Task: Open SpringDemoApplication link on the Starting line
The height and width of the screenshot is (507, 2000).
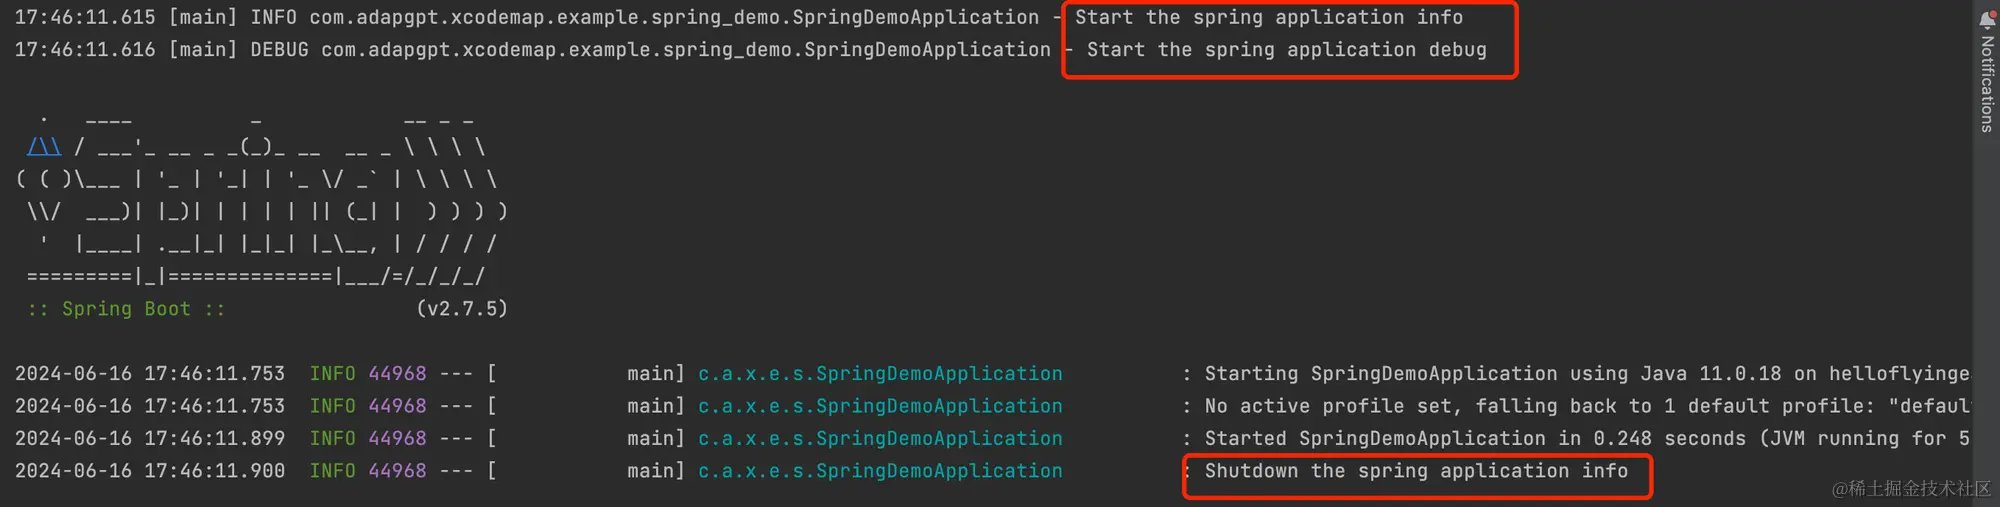Action: [880, 373]
